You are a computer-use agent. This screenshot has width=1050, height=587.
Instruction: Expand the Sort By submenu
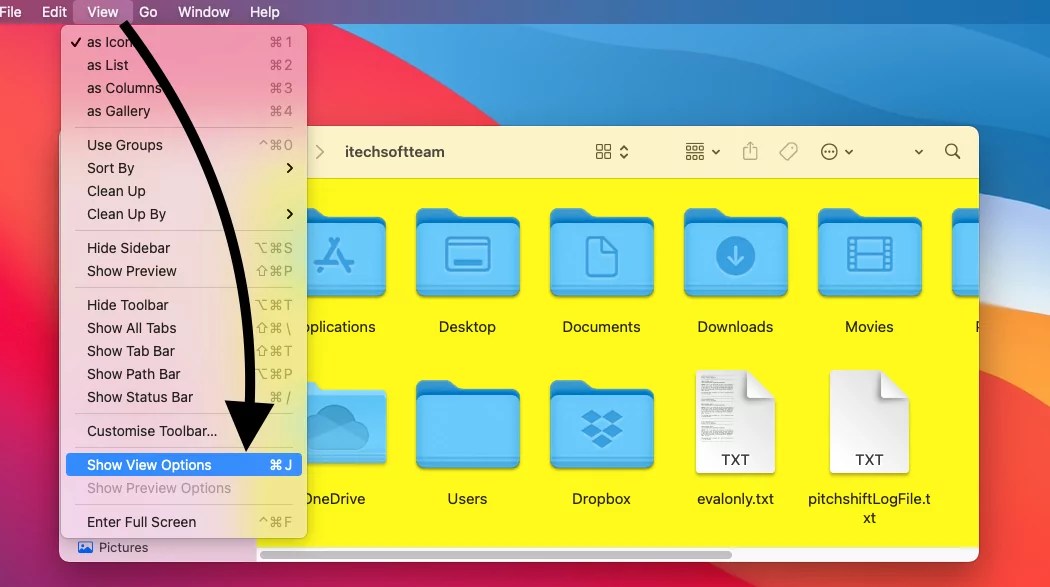click(x=111, y=168)
